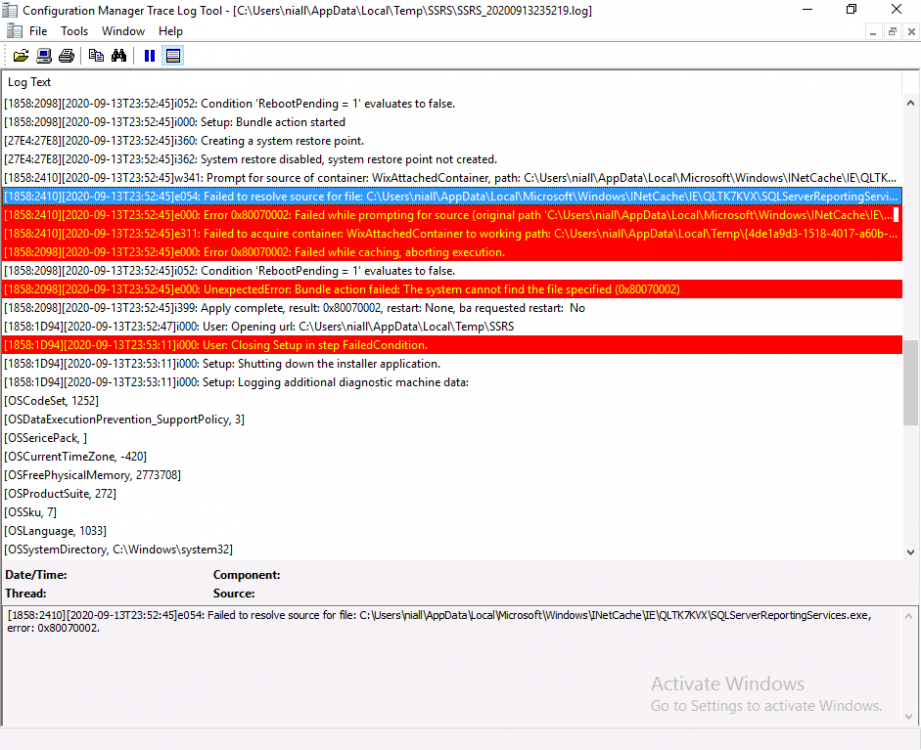
Task: Select the OSSystemDirectory line
Action: [452, 550]
